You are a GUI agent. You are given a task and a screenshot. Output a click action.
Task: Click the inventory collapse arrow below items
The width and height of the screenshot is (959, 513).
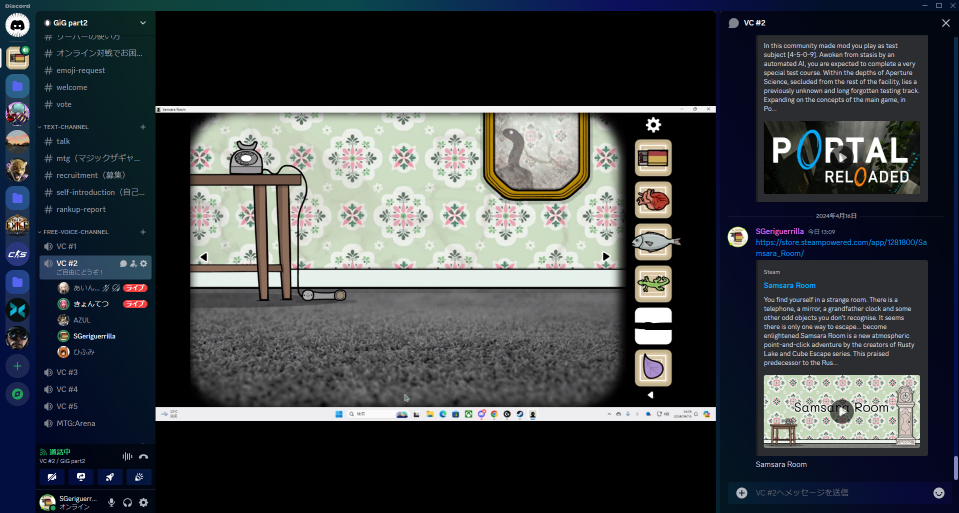click(650, 395)
